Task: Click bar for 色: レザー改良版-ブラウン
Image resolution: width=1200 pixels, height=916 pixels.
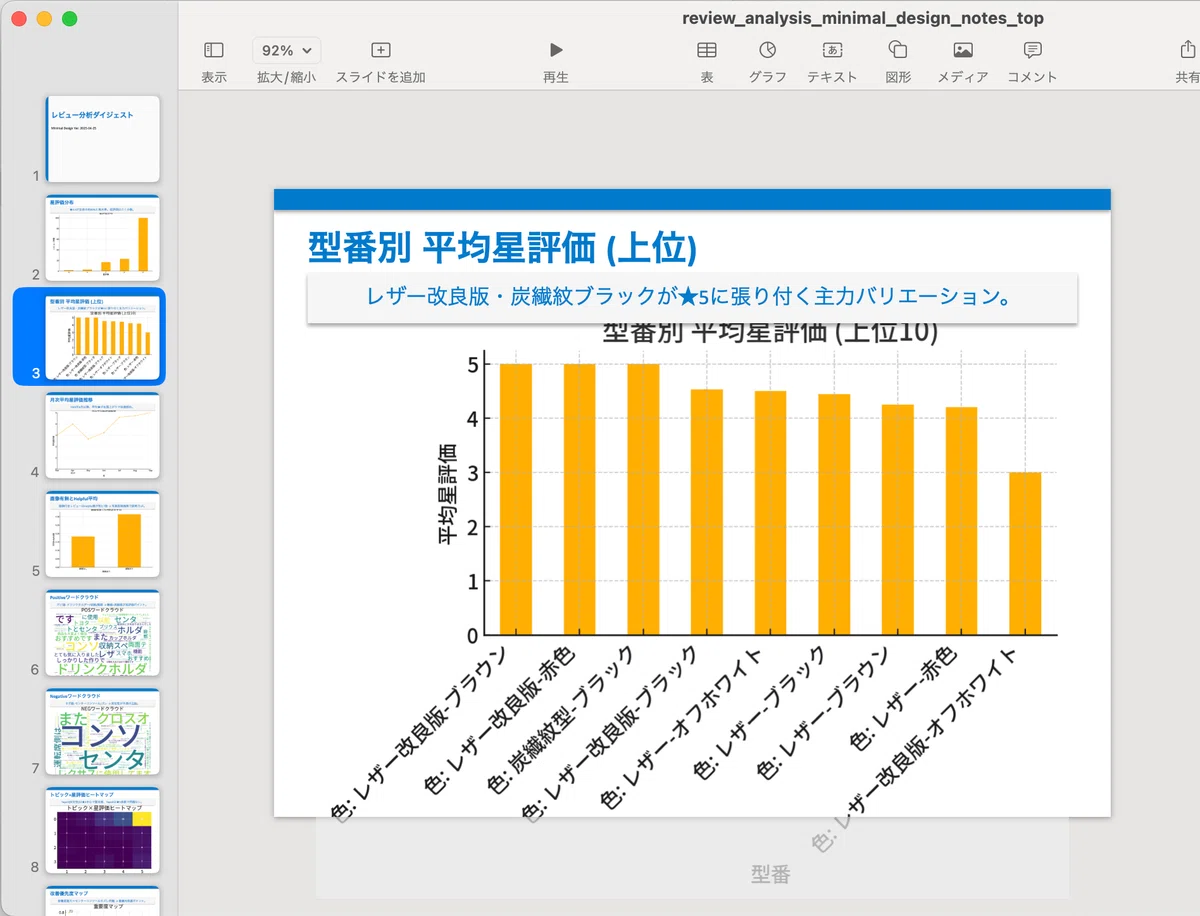Action: 516,499
